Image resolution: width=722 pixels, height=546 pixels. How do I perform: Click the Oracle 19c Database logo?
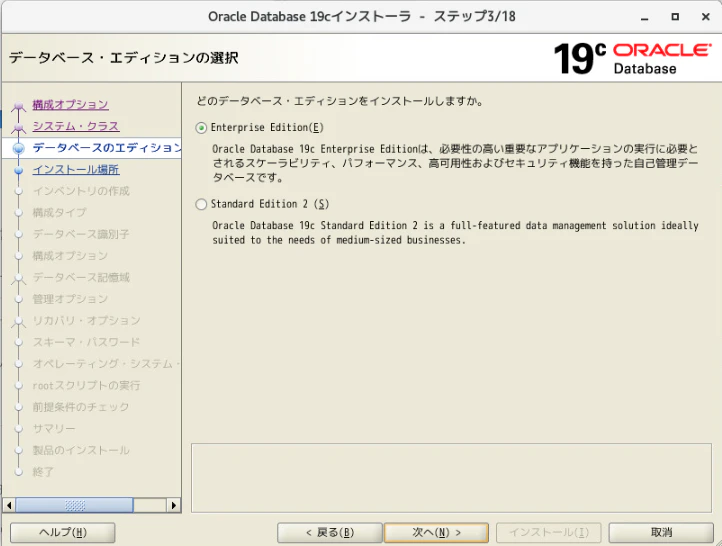point(632,58)
